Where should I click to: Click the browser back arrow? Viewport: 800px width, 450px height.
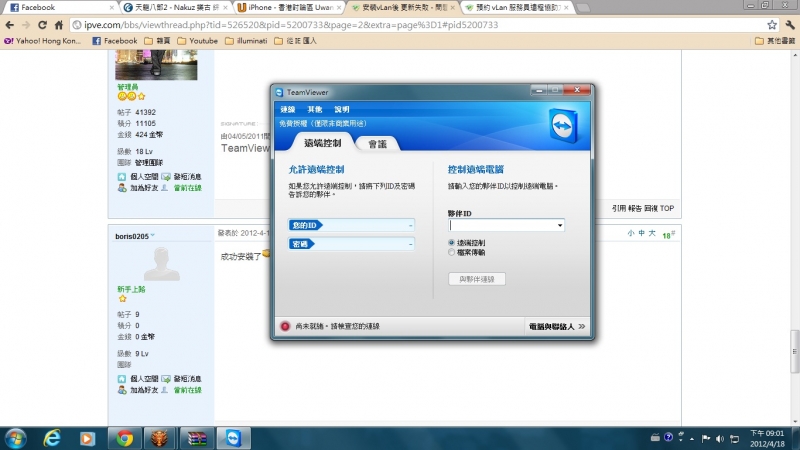click(10, 24)
